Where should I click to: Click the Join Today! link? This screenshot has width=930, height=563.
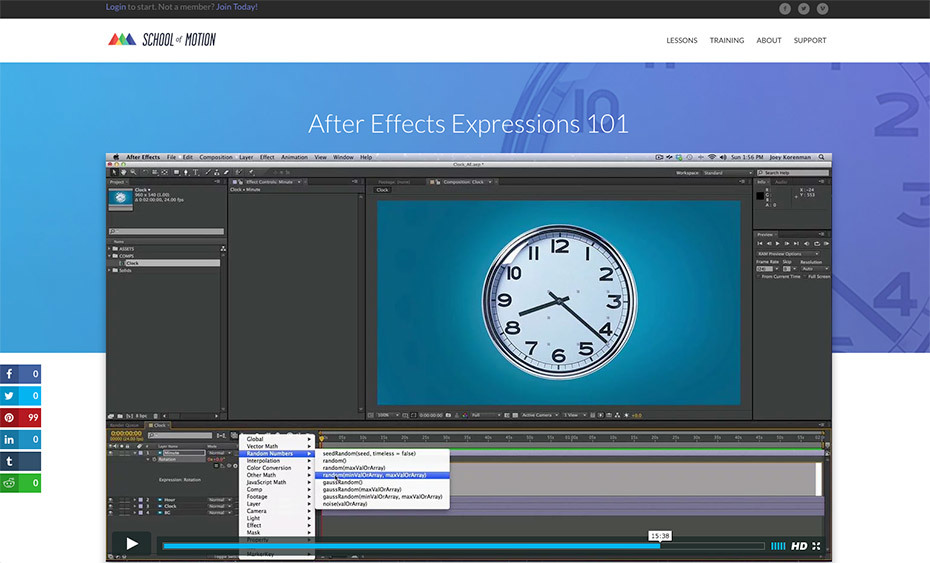tap(237, 7)
